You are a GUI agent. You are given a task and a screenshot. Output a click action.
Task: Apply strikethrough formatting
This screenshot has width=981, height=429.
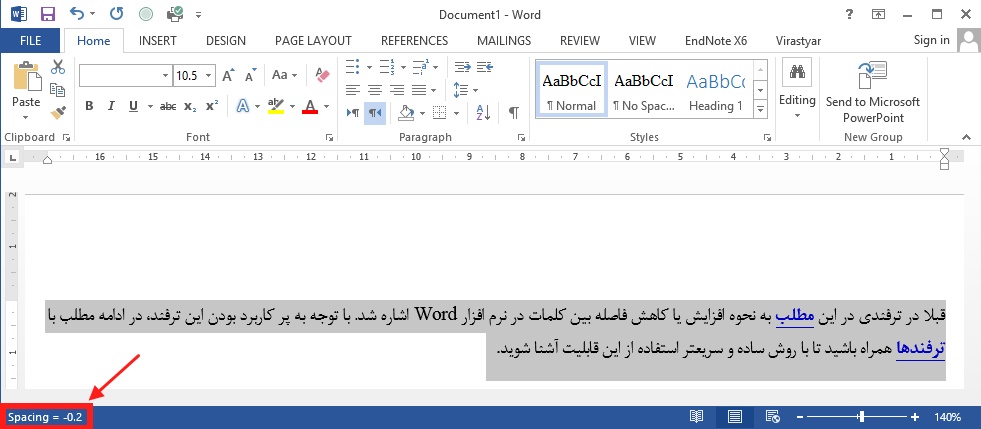click(x=167, y=106)
